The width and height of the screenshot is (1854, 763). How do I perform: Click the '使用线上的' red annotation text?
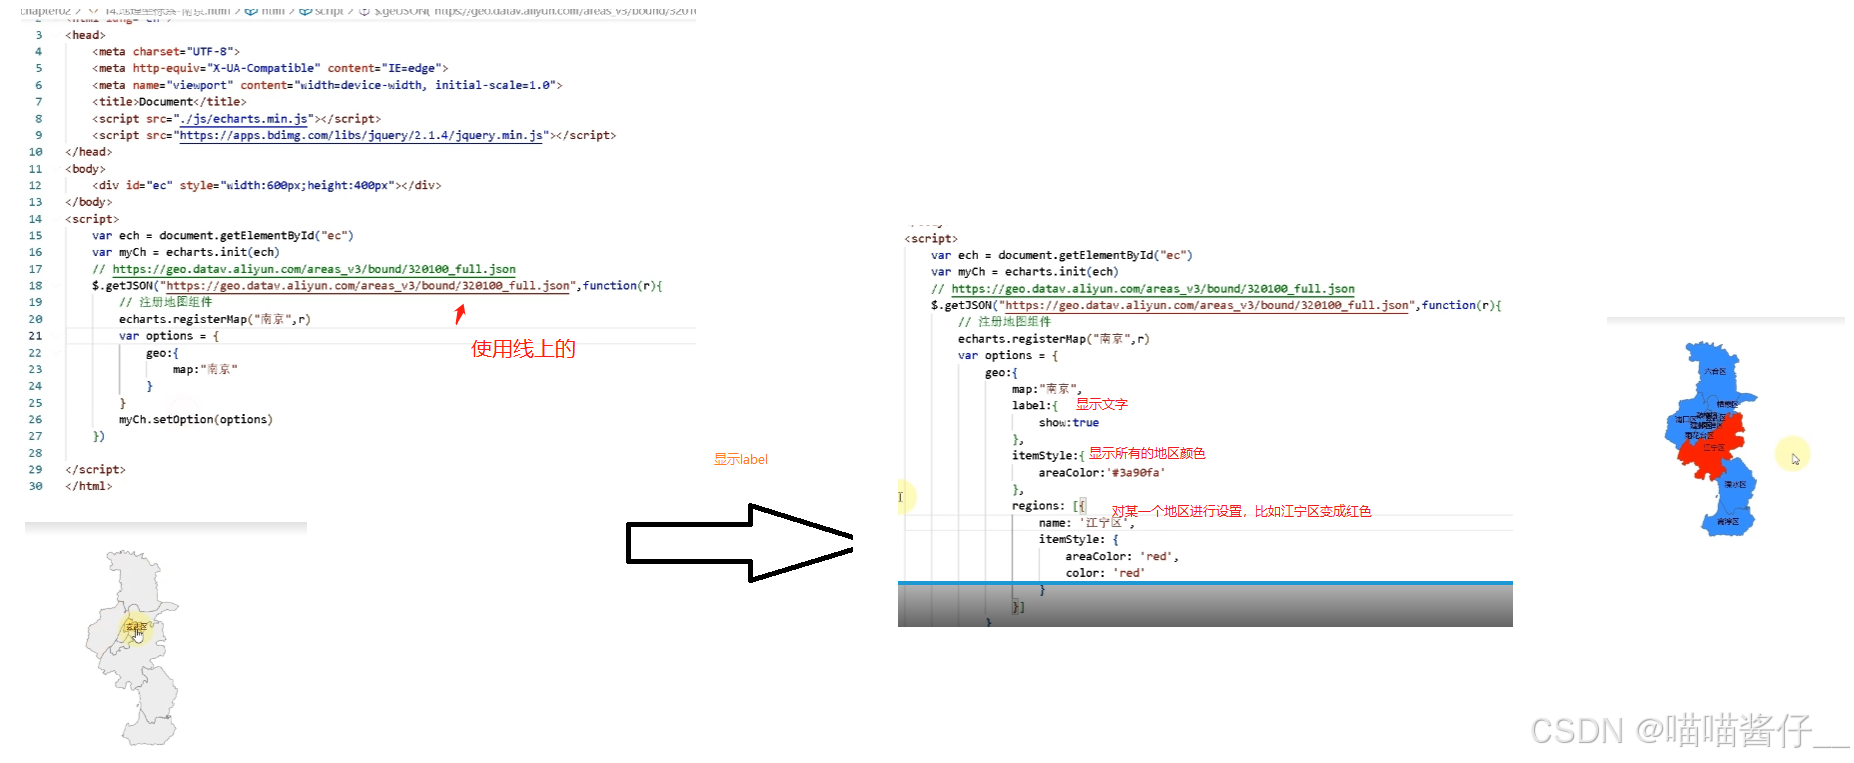click(523, 349)
